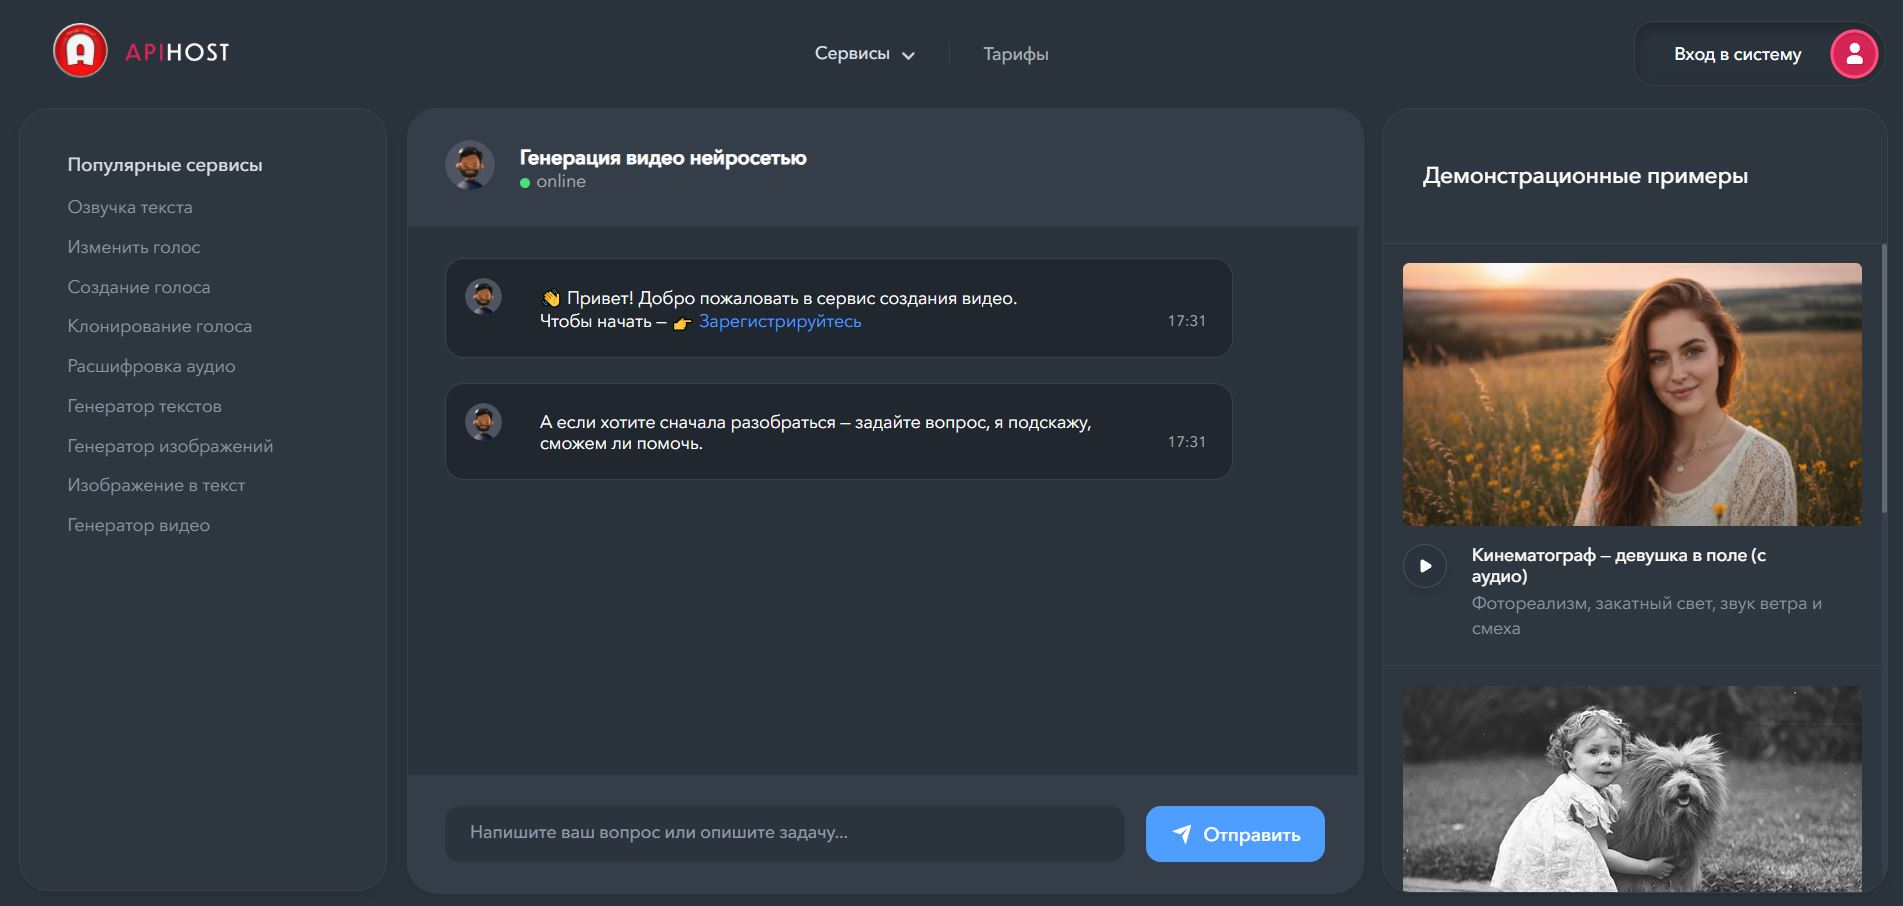
Task: Click the green online status indicator
Action: coord(525,182)
